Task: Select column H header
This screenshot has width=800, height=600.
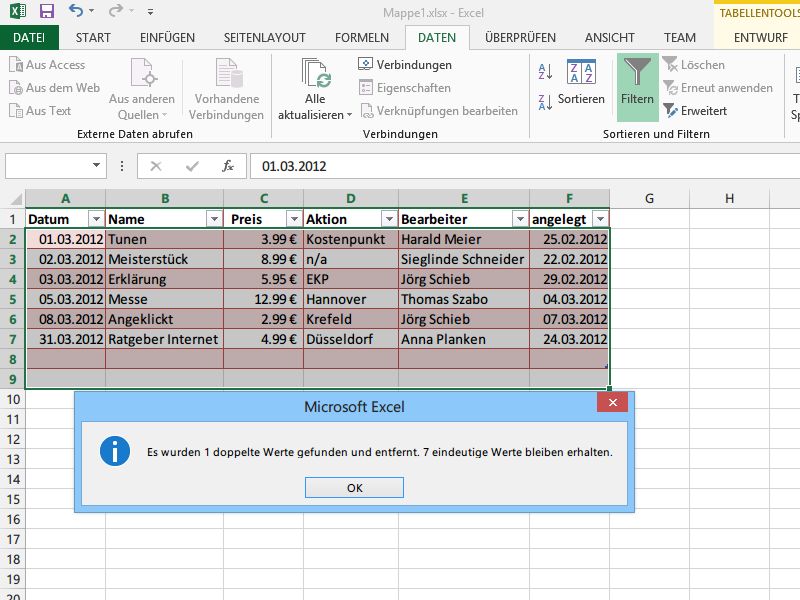Action: 730,198
